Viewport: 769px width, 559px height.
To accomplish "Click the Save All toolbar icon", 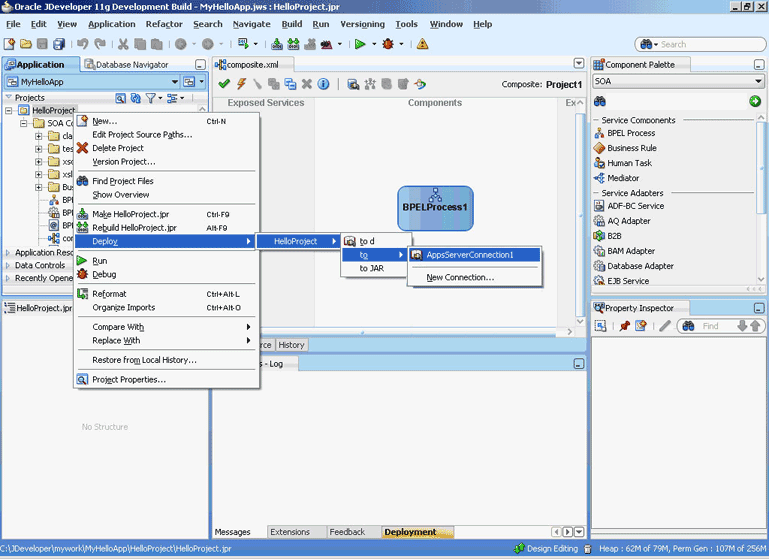I will (59, 44).
